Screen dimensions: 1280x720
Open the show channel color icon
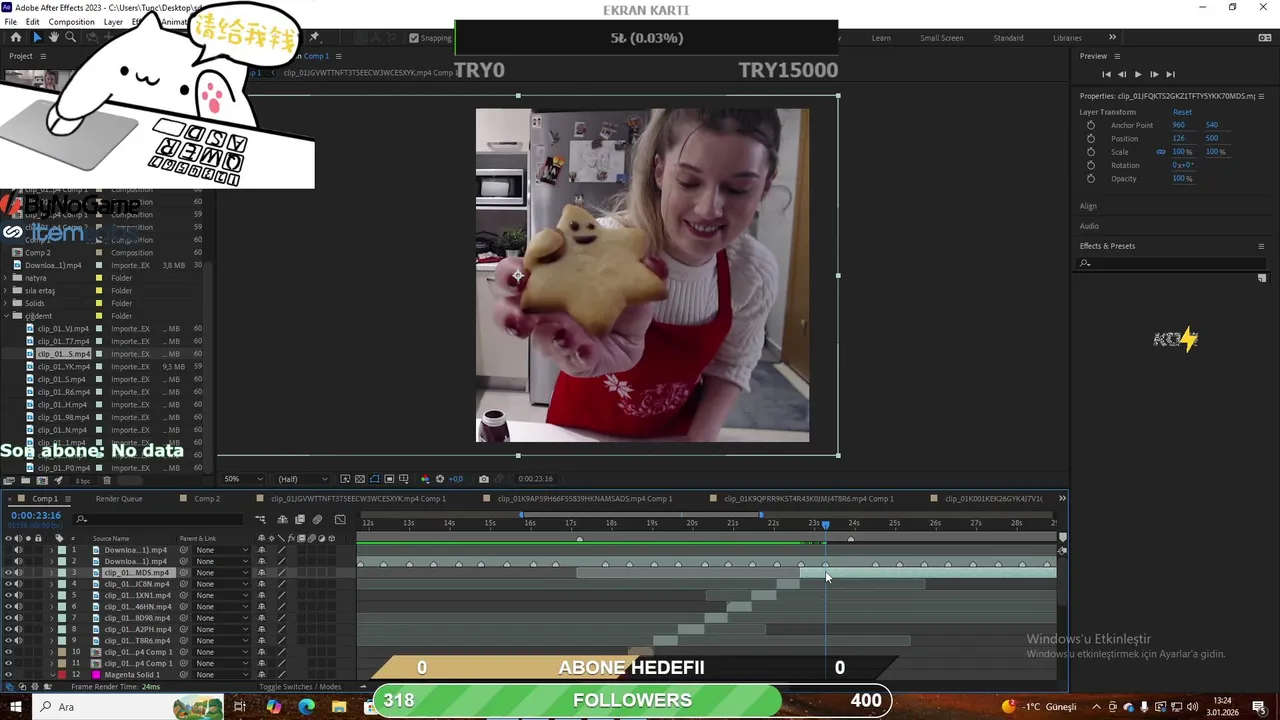point(425,479)
